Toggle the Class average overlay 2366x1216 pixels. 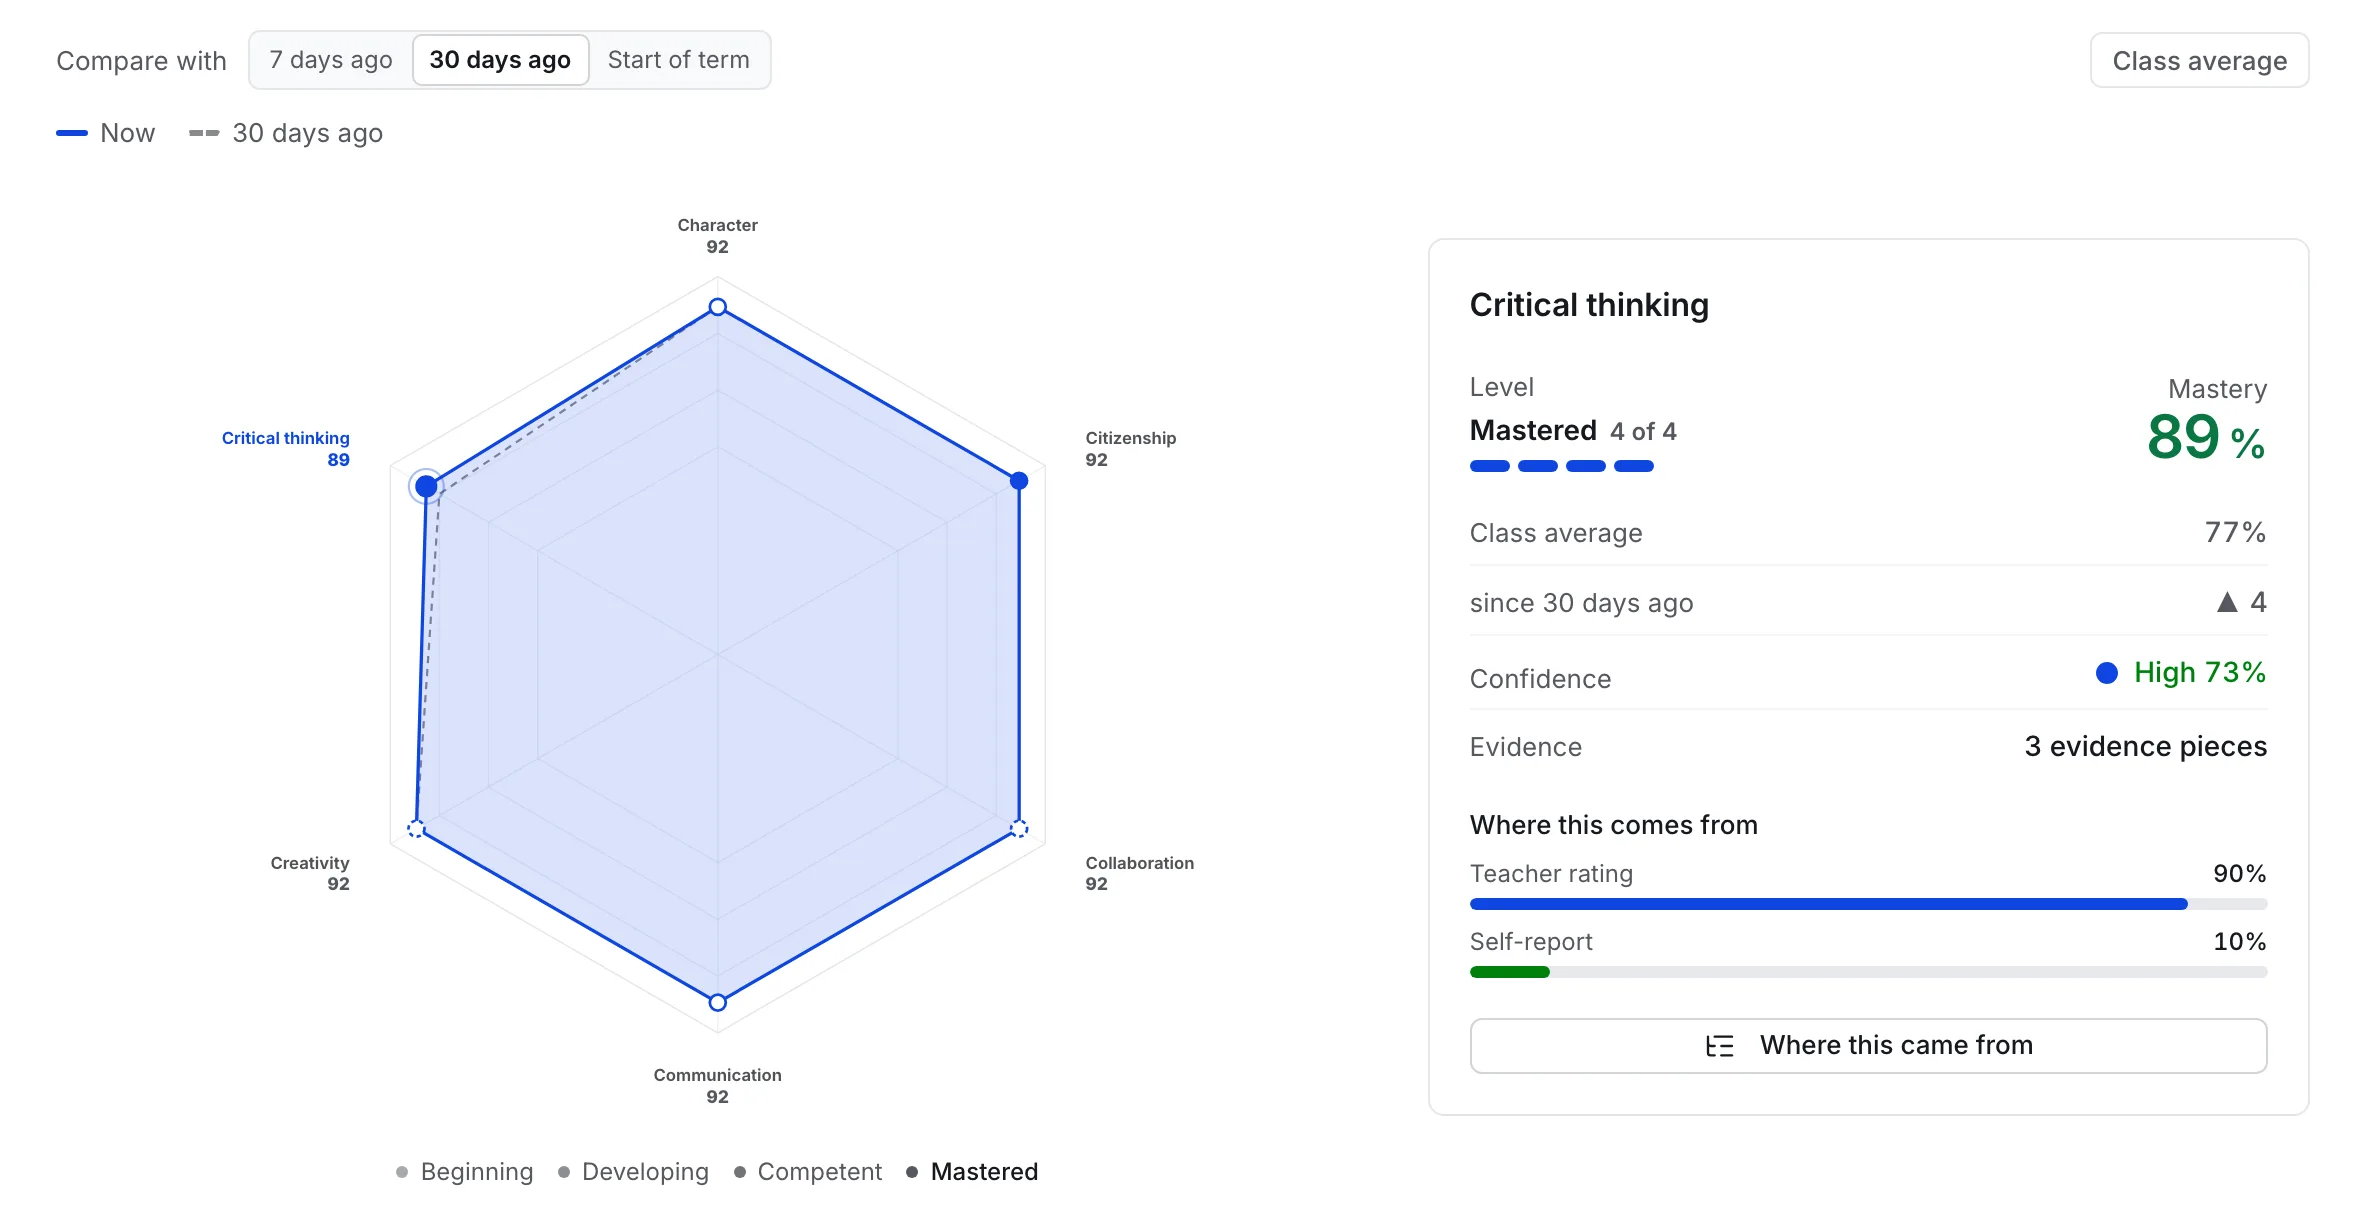point(2199,61)
